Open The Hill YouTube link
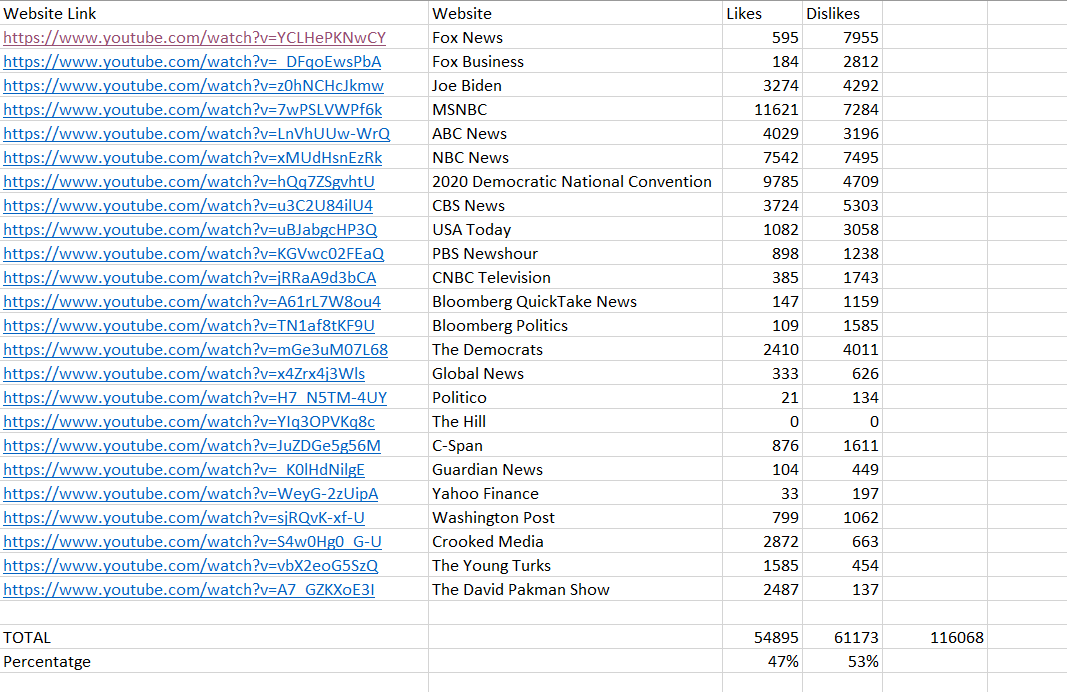Image resolution: width=1067 pixels, height=692 pixels. [189, 422]
